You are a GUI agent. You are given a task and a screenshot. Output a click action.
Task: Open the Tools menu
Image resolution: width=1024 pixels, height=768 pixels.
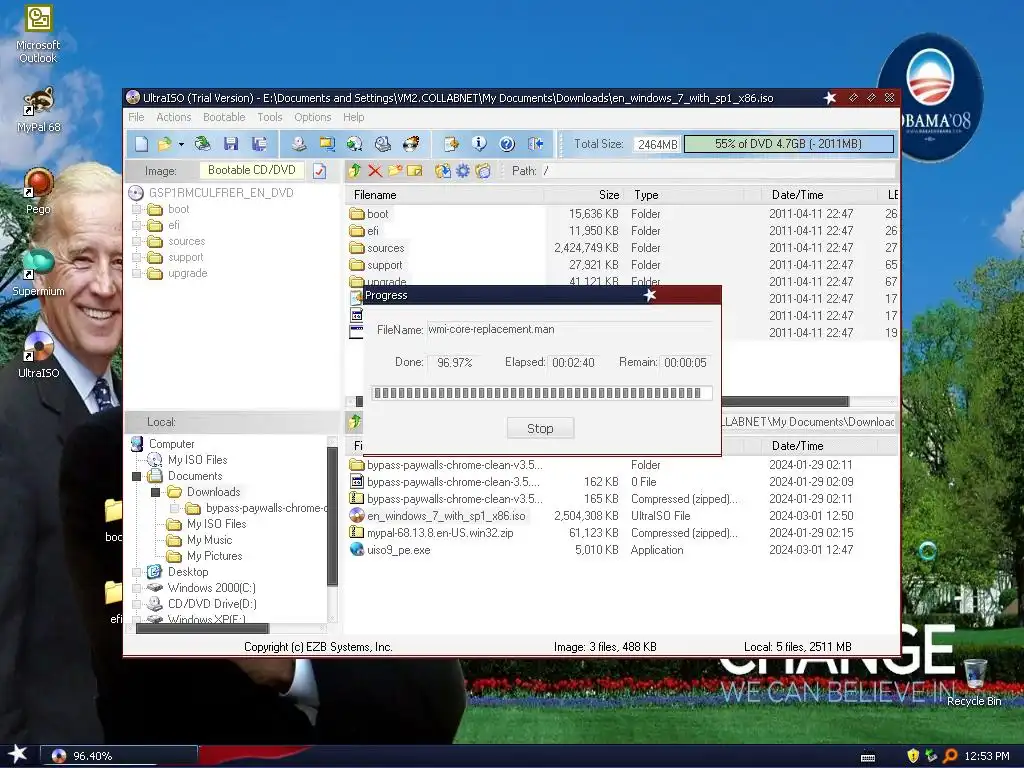(x=270, y=117)
